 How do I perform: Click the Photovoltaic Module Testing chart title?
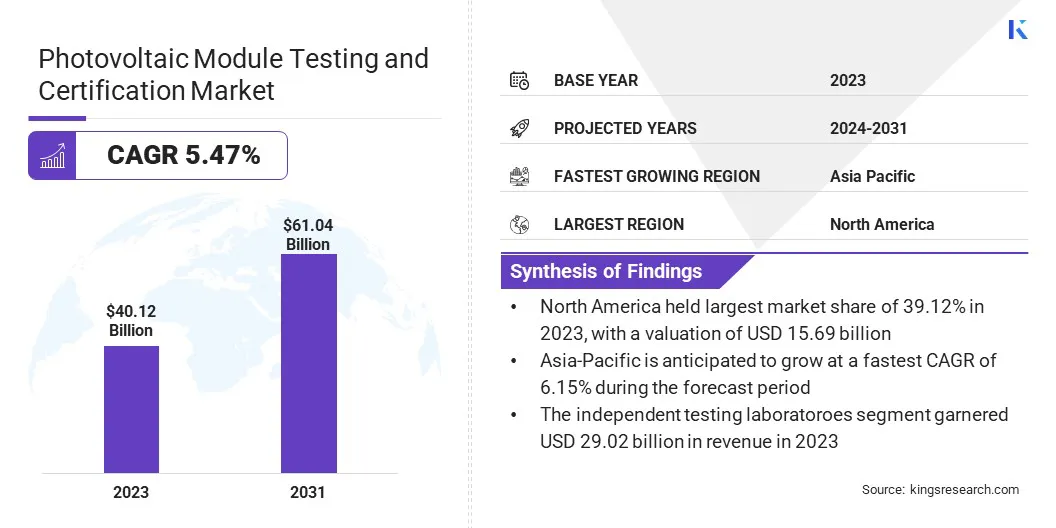(x=233, y=74)
